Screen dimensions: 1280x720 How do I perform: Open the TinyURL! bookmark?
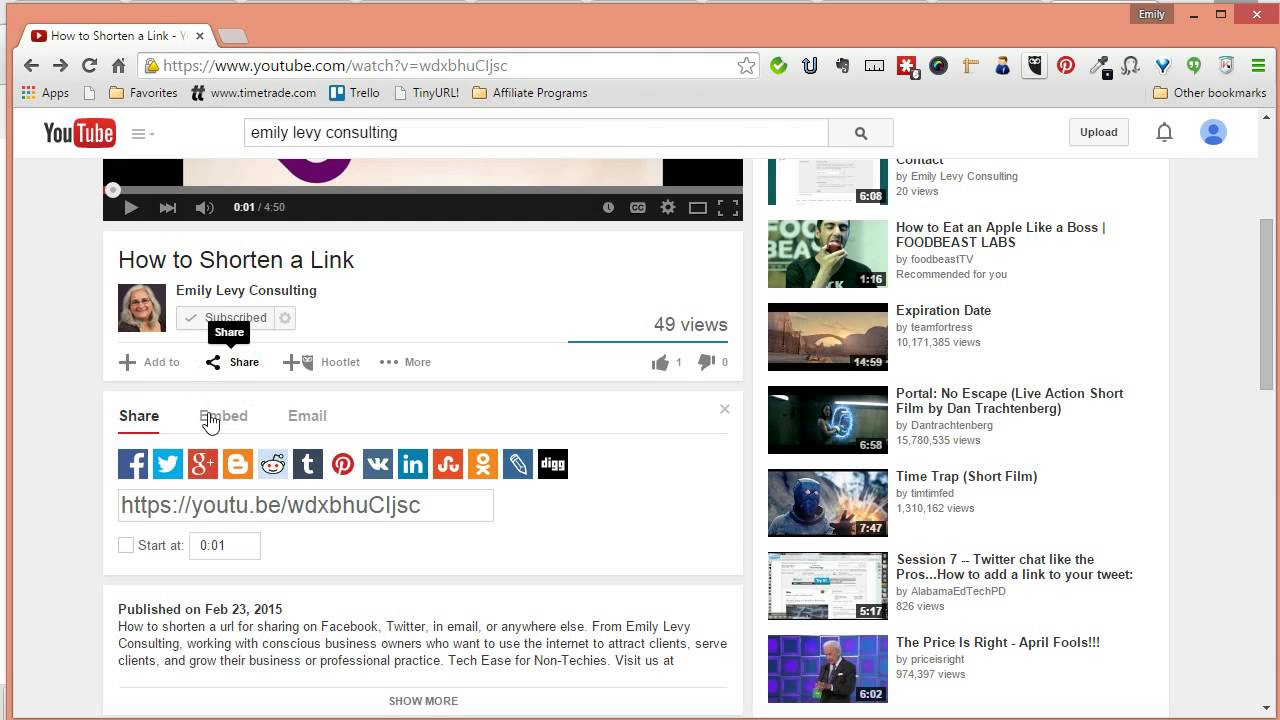pos(425,93)
